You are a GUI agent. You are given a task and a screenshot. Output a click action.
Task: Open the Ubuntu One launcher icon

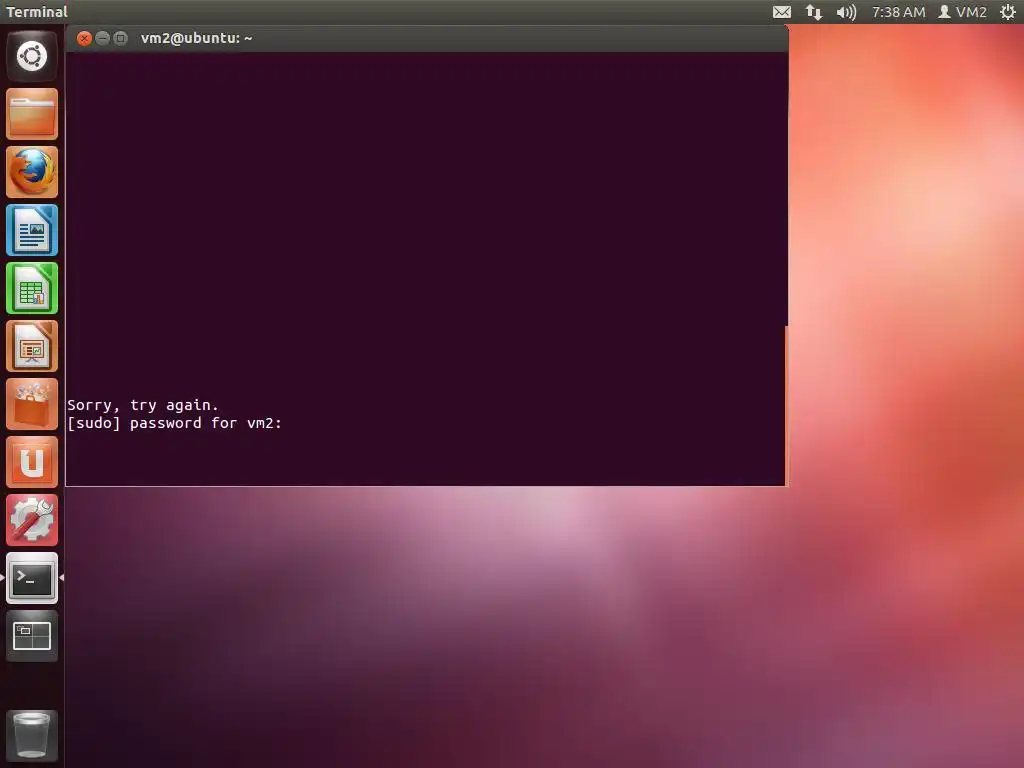pos(32,462)
